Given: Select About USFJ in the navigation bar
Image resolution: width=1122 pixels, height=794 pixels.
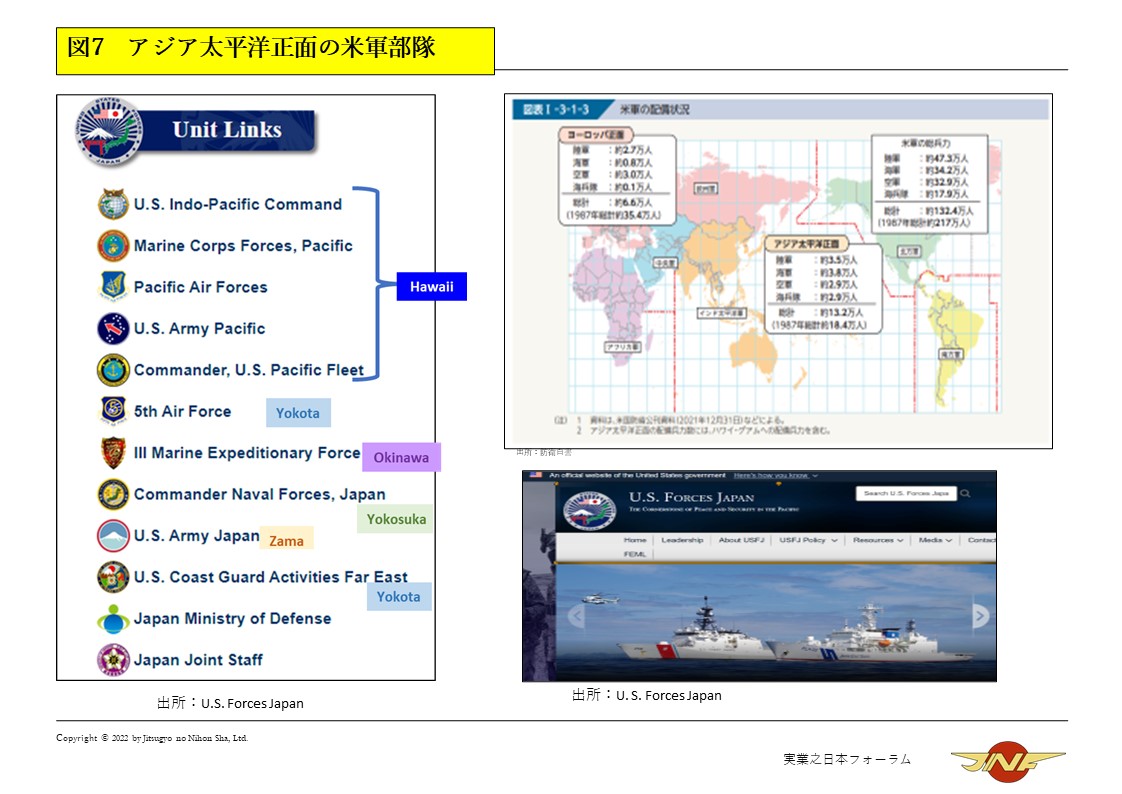Looking at the screenshot, I should 741,540.
